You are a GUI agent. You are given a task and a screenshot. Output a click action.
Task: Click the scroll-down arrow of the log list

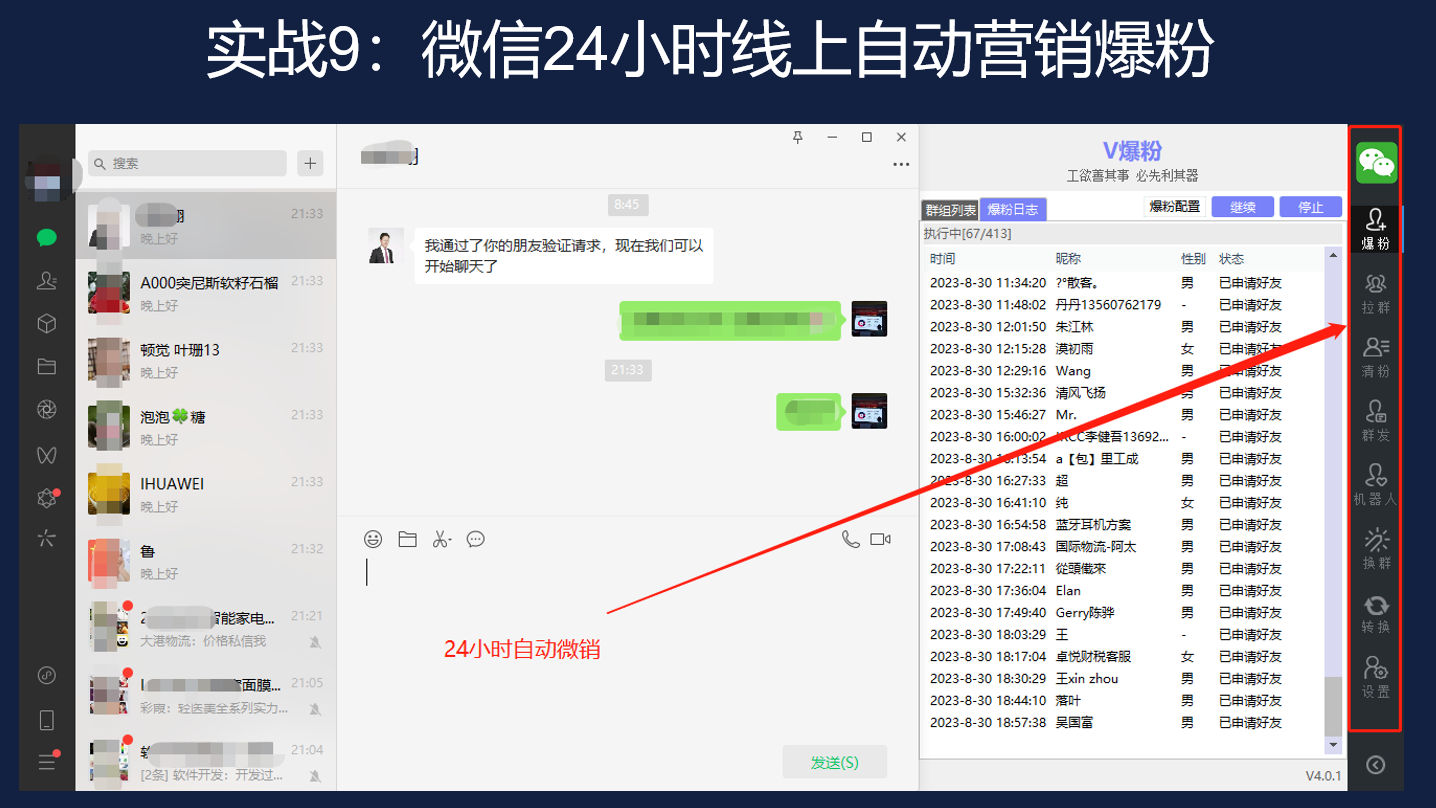point(1333,745)
